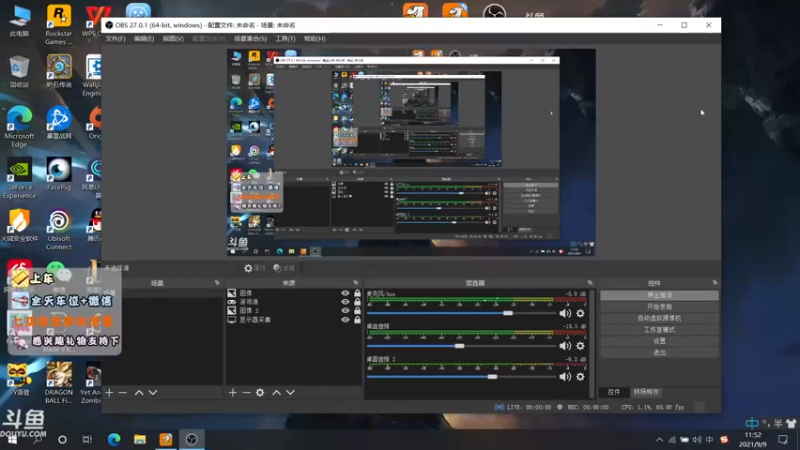The width and height of the screenshot is (800, 450).
Task: Pop out the 场景 dock panel
Action: pyautogui.click(x=217, y=283)
